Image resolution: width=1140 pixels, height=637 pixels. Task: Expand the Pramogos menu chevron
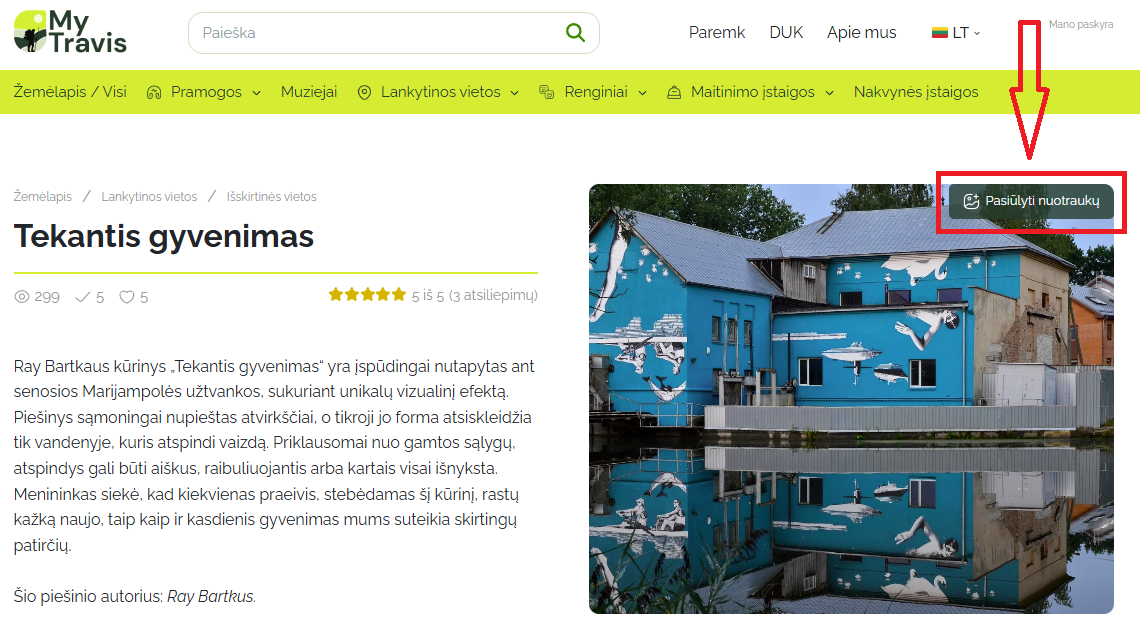click(x=256, y=93)
